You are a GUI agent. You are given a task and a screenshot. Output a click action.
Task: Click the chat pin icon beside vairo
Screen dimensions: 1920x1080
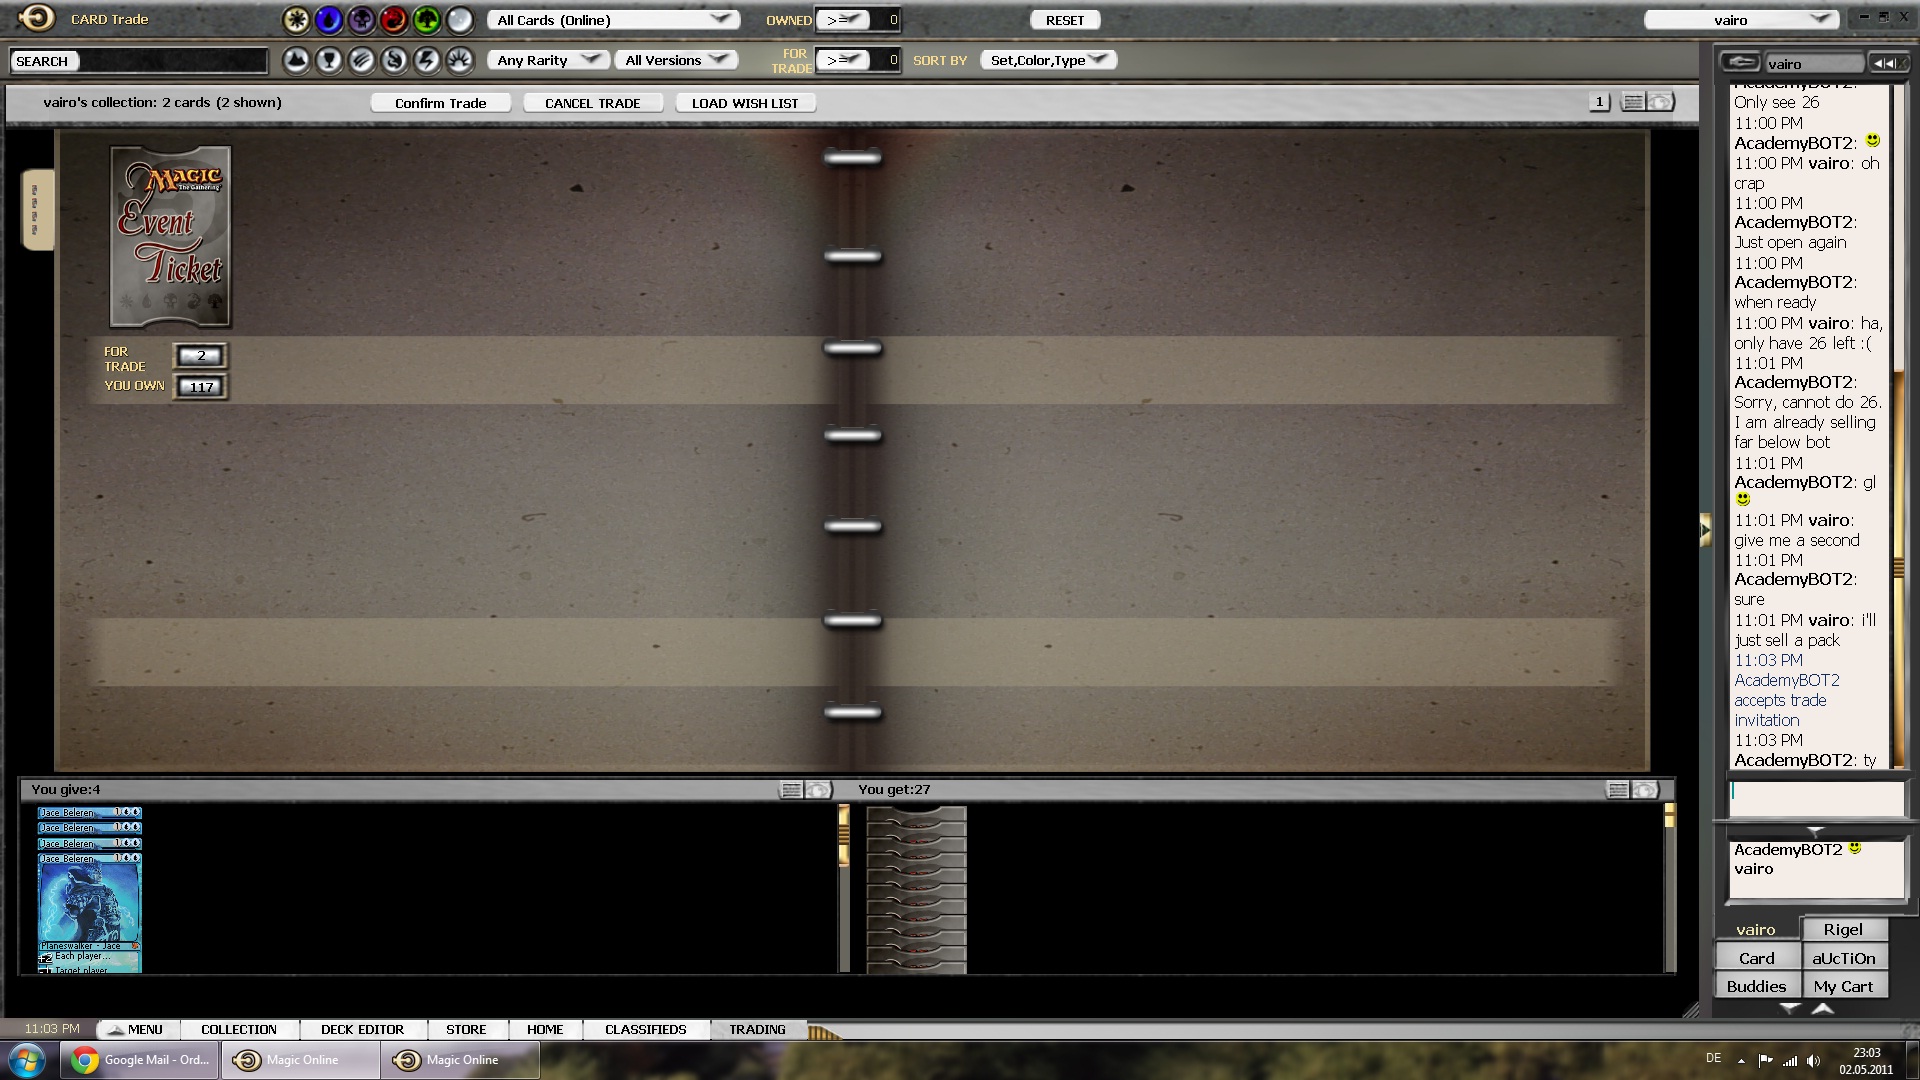[x=1741, y=63]
